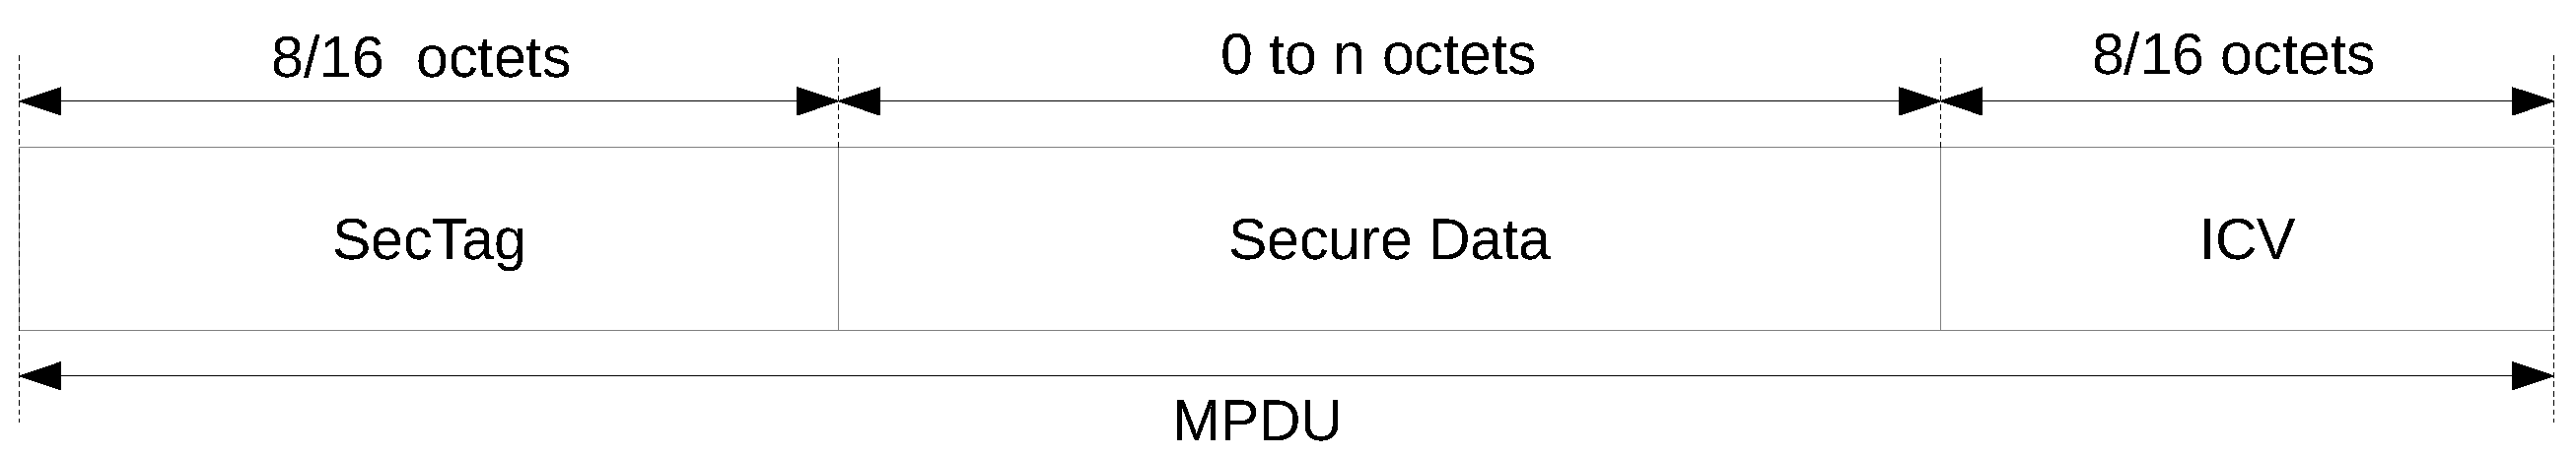Click the divider between SecTag and Secure Data
The width and height of the screenshot is (2576, 457).
point(838,240)
